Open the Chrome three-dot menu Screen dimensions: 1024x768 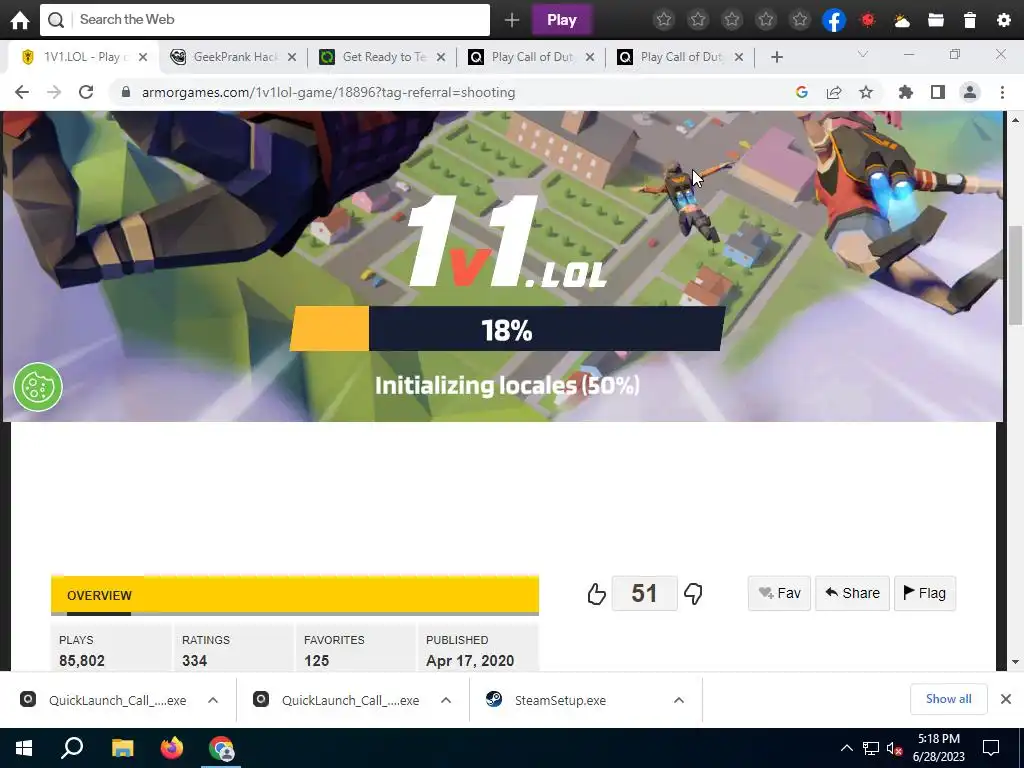point(1002,92)
